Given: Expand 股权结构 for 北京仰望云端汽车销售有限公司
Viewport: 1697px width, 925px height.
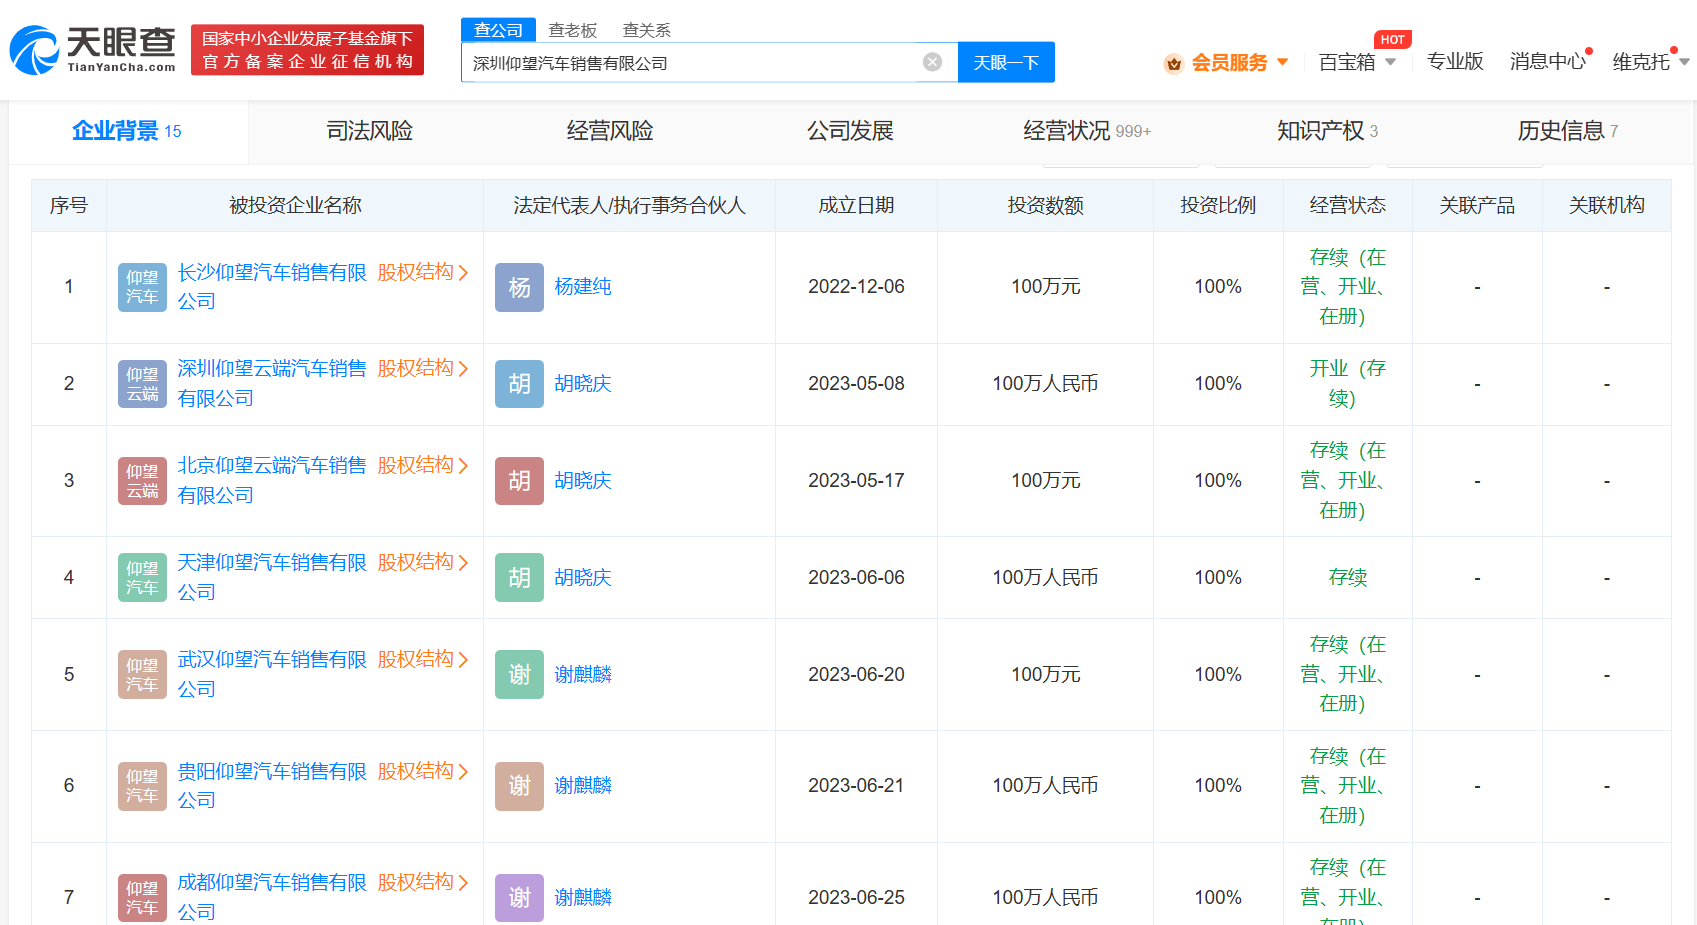Looking at the screenshot, I should pyautogui.click(x=422, y=465).
